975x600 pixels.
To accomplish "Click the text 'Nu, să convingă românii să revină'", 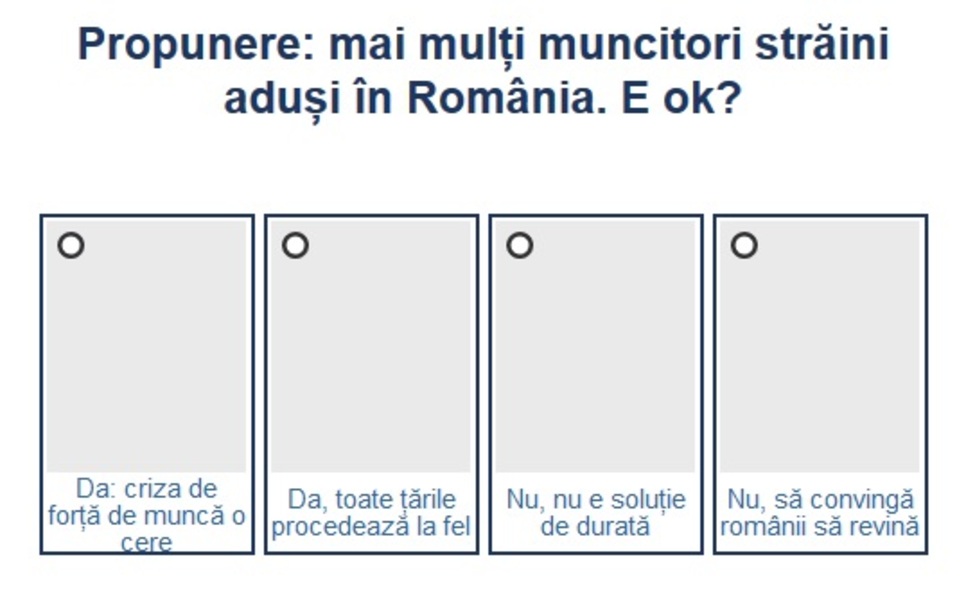I will tap(820, 513).
